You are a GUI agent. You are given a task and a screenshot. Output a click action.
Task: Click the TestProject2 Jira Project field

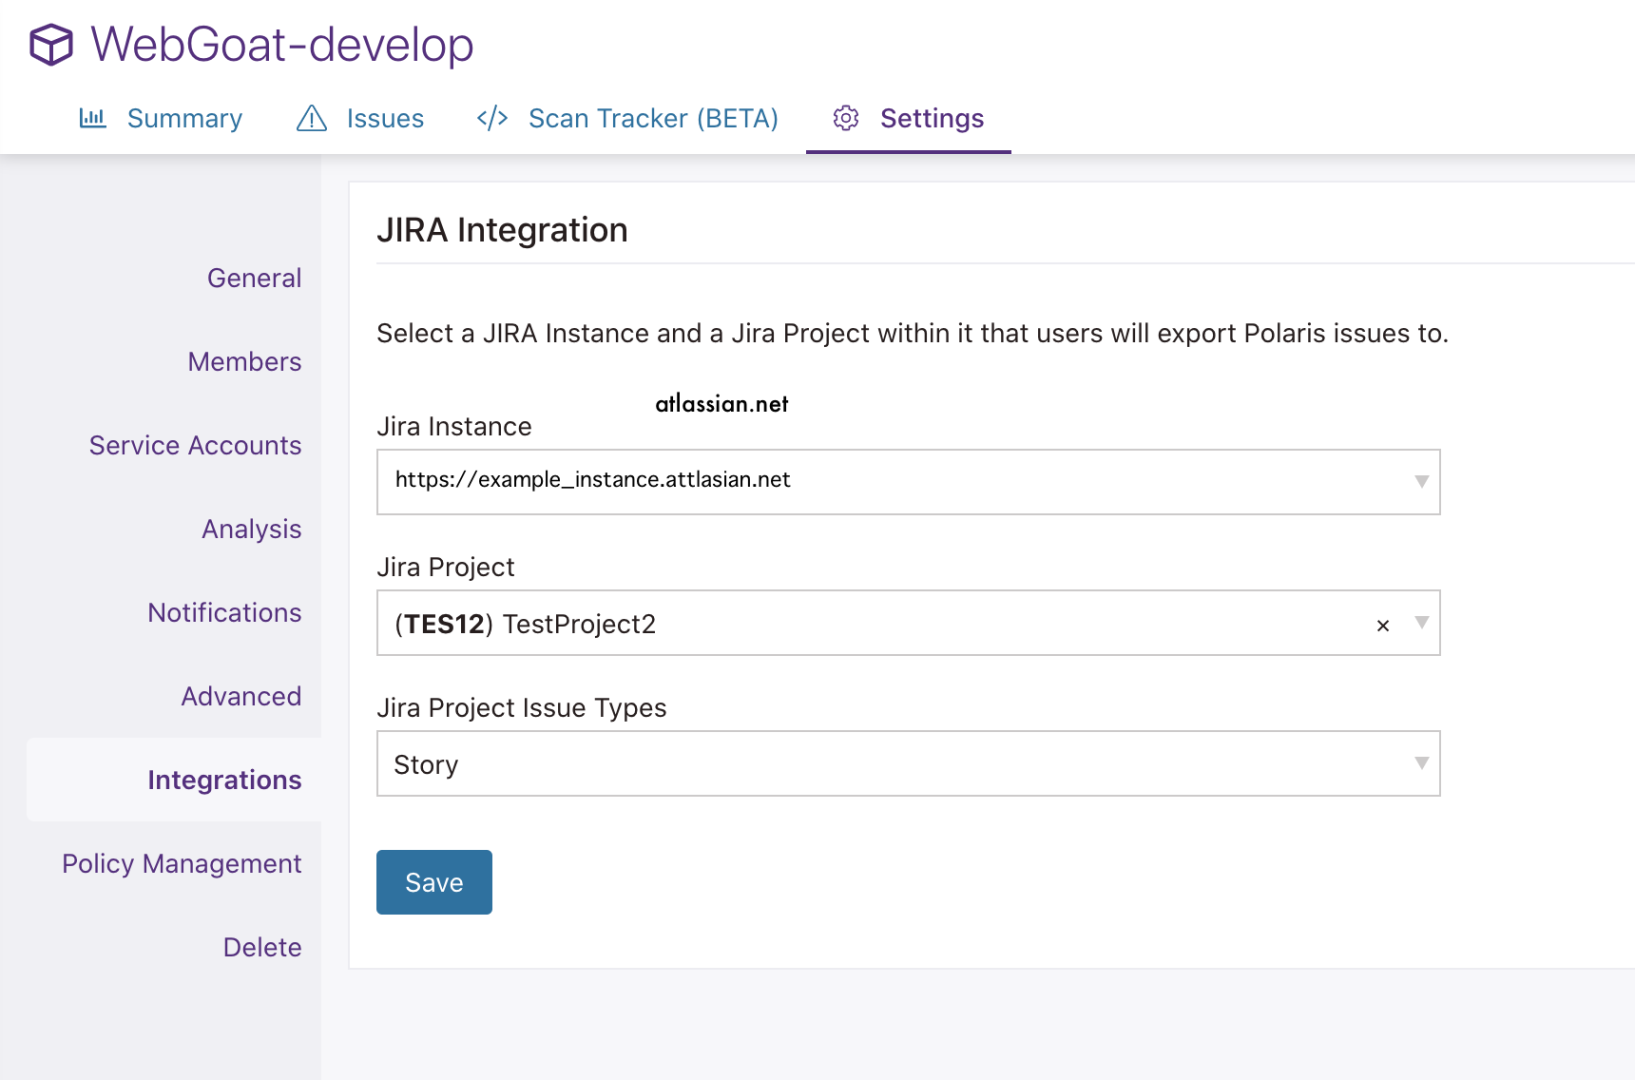pyautogui.click(x=908, y=623)
